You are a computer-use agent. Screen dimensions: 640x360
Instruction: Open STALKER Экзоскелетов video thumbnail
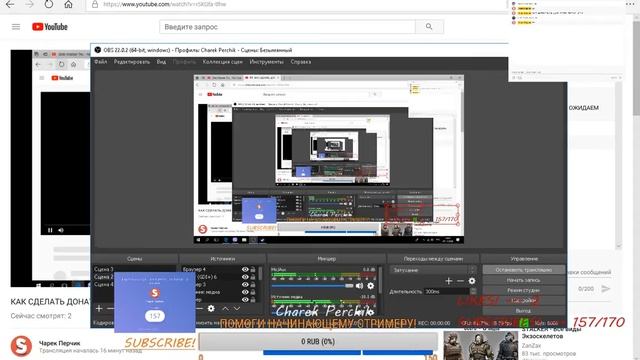pyautogui.click(x=481, y=345)
